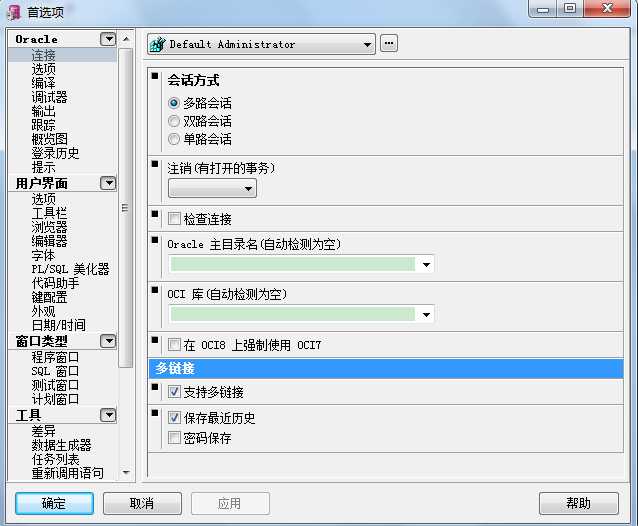Click into the Oracle 主目录名 input field
Image resolution: width=638 pixels, height=526 pixels.
293,264
